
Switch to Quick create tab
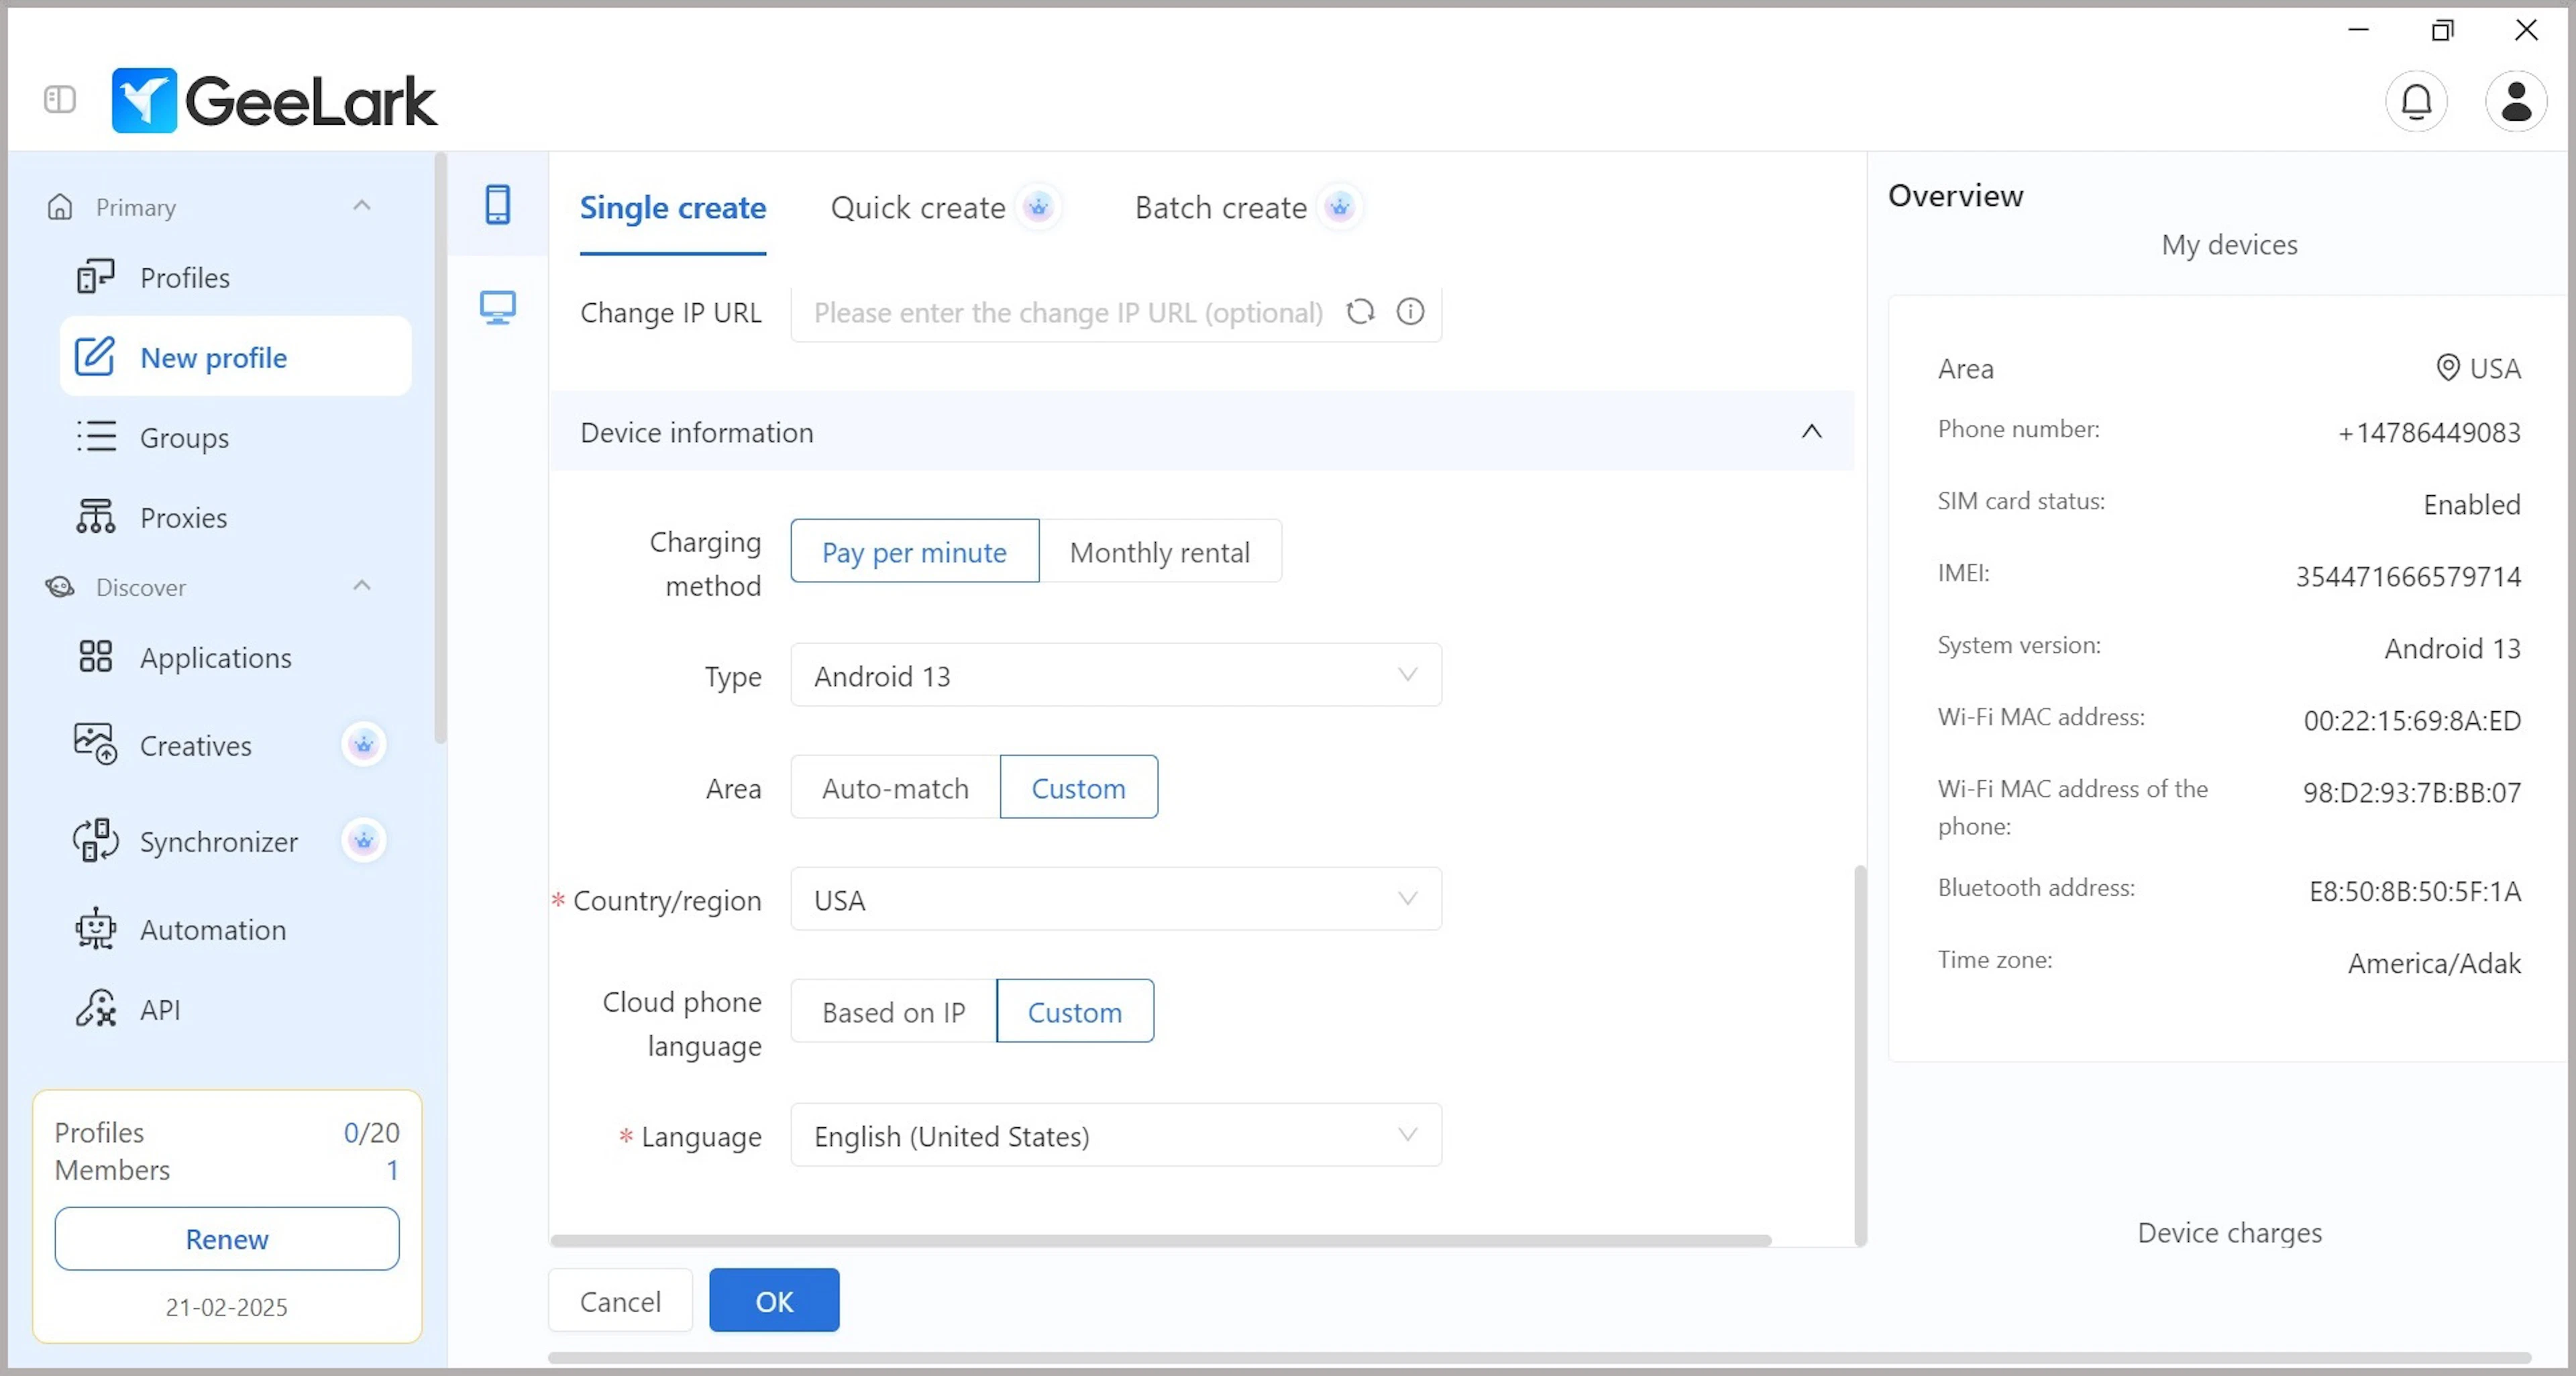click(x=918, y=208)
